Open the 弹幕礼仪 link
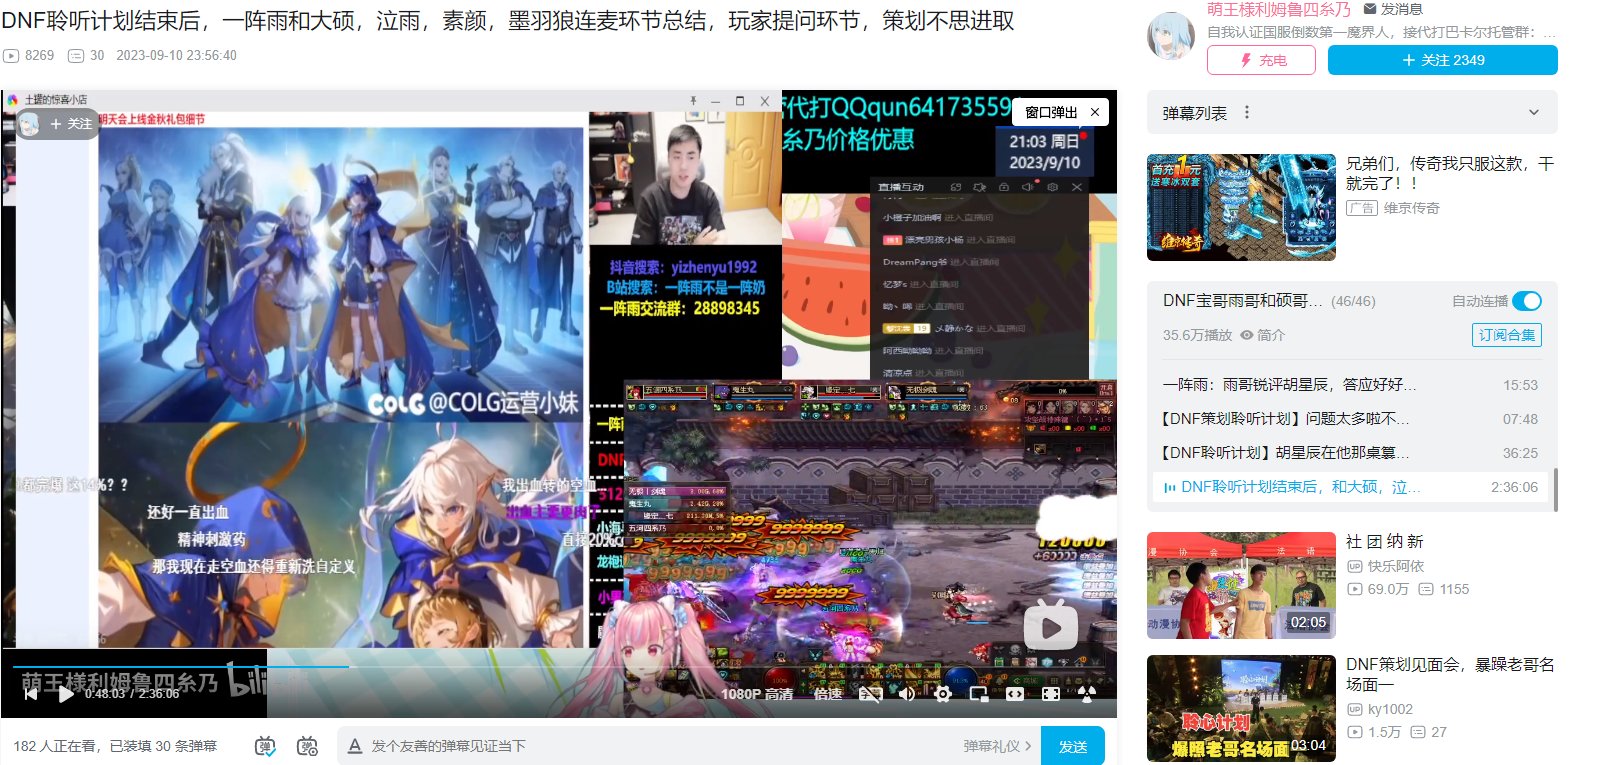The height and width of the screenshot is (765, 1614). pos(997,746)
